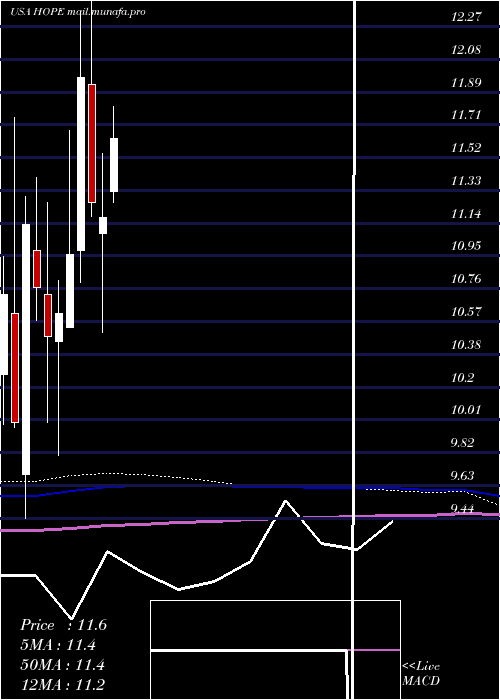Click the 12.27 price axis label
This screenshot has width=500, height=700.
coord(466,17)
